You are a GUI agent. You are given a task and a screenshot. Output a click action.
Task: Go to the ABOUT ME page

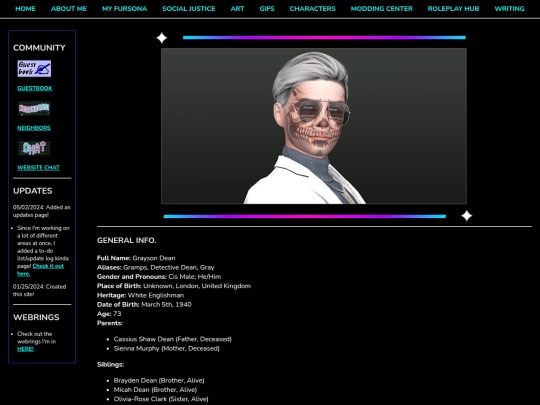[x=69, y=9]
